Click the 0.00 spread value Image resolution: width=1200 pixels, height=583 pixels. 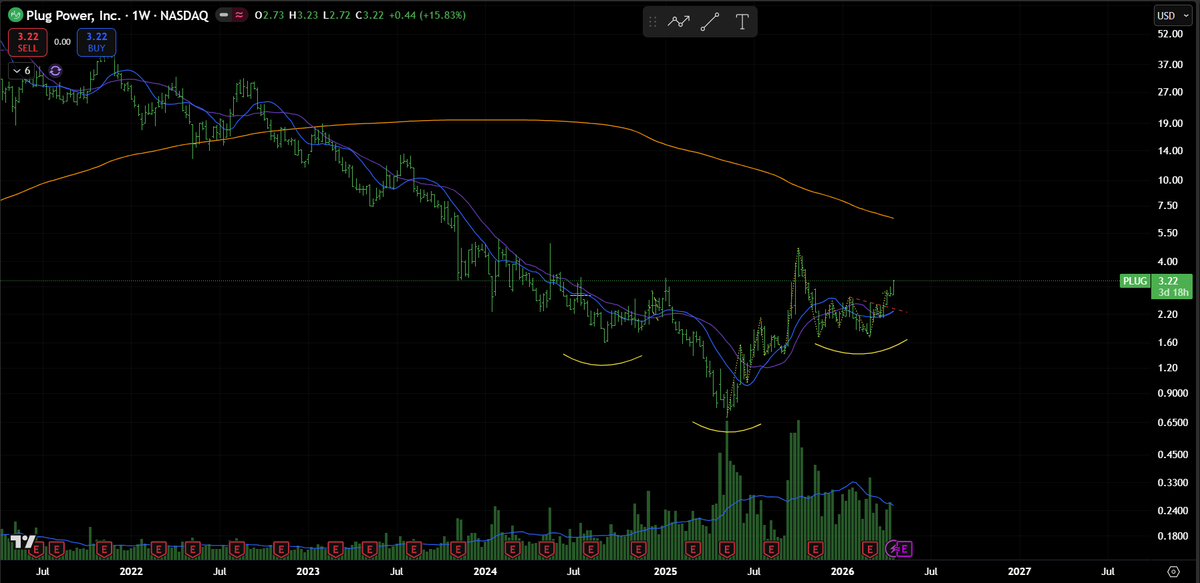(62, 42)
